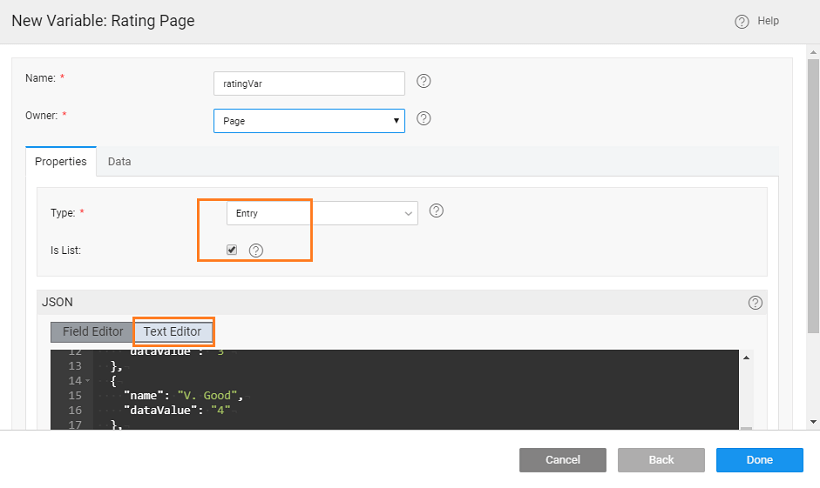Viewport: 820px width, 488px height.
Task: Click help icon next to Type dropdown
Action: click(436, 211)
